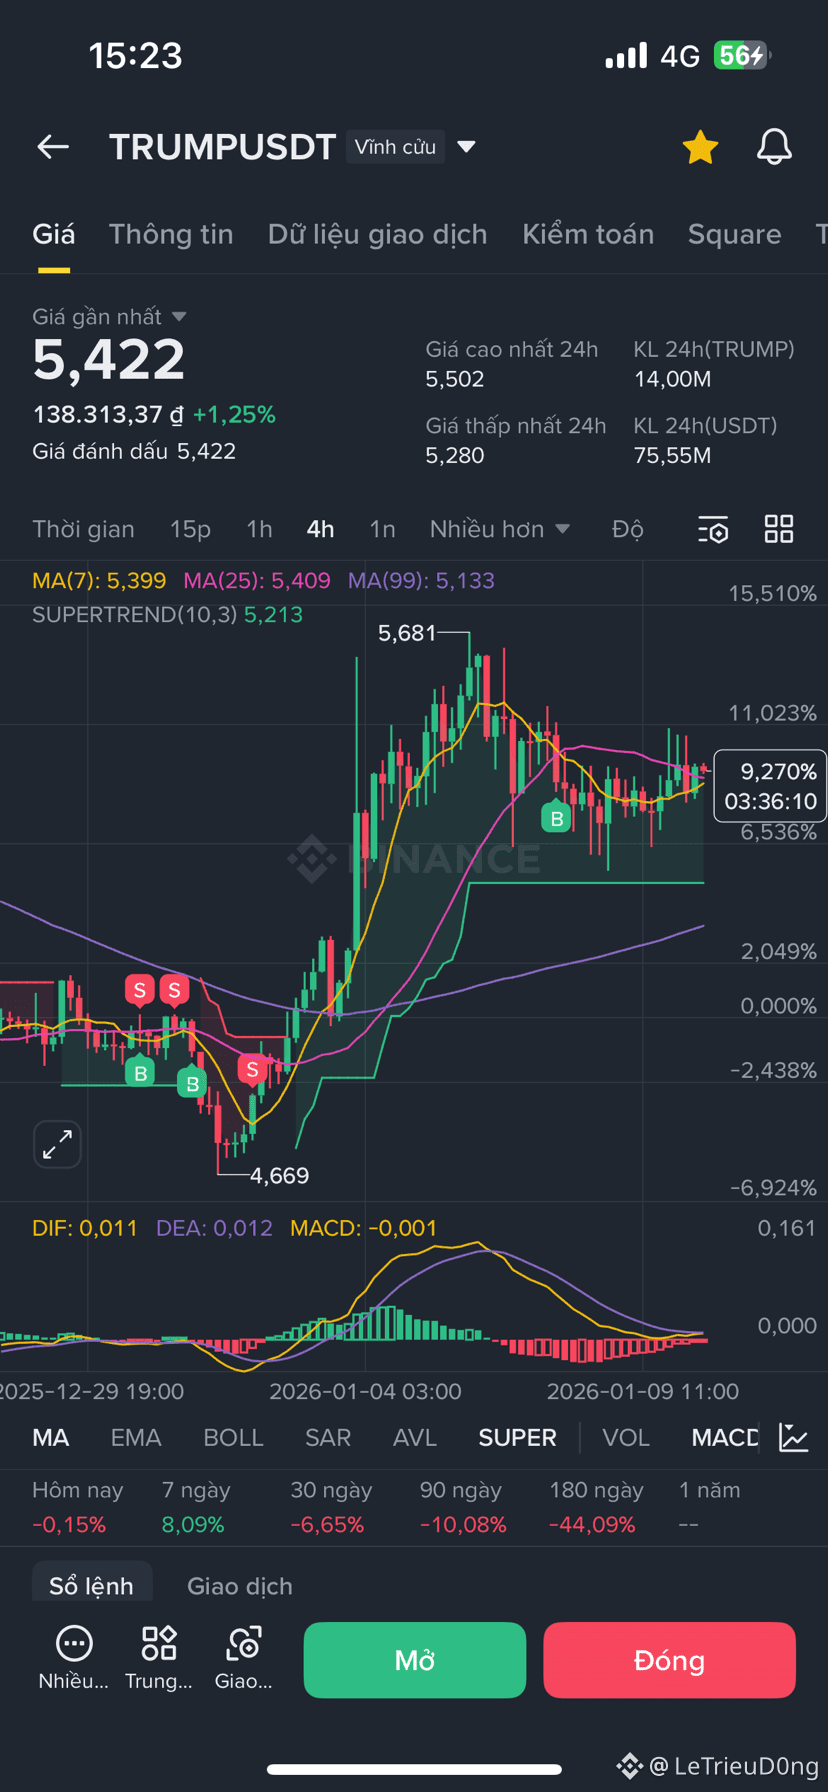Image resolution: width=828 pixels, height=1792 pixels.
Task: Tap the last price 5,422
Action: click(109, 360)
